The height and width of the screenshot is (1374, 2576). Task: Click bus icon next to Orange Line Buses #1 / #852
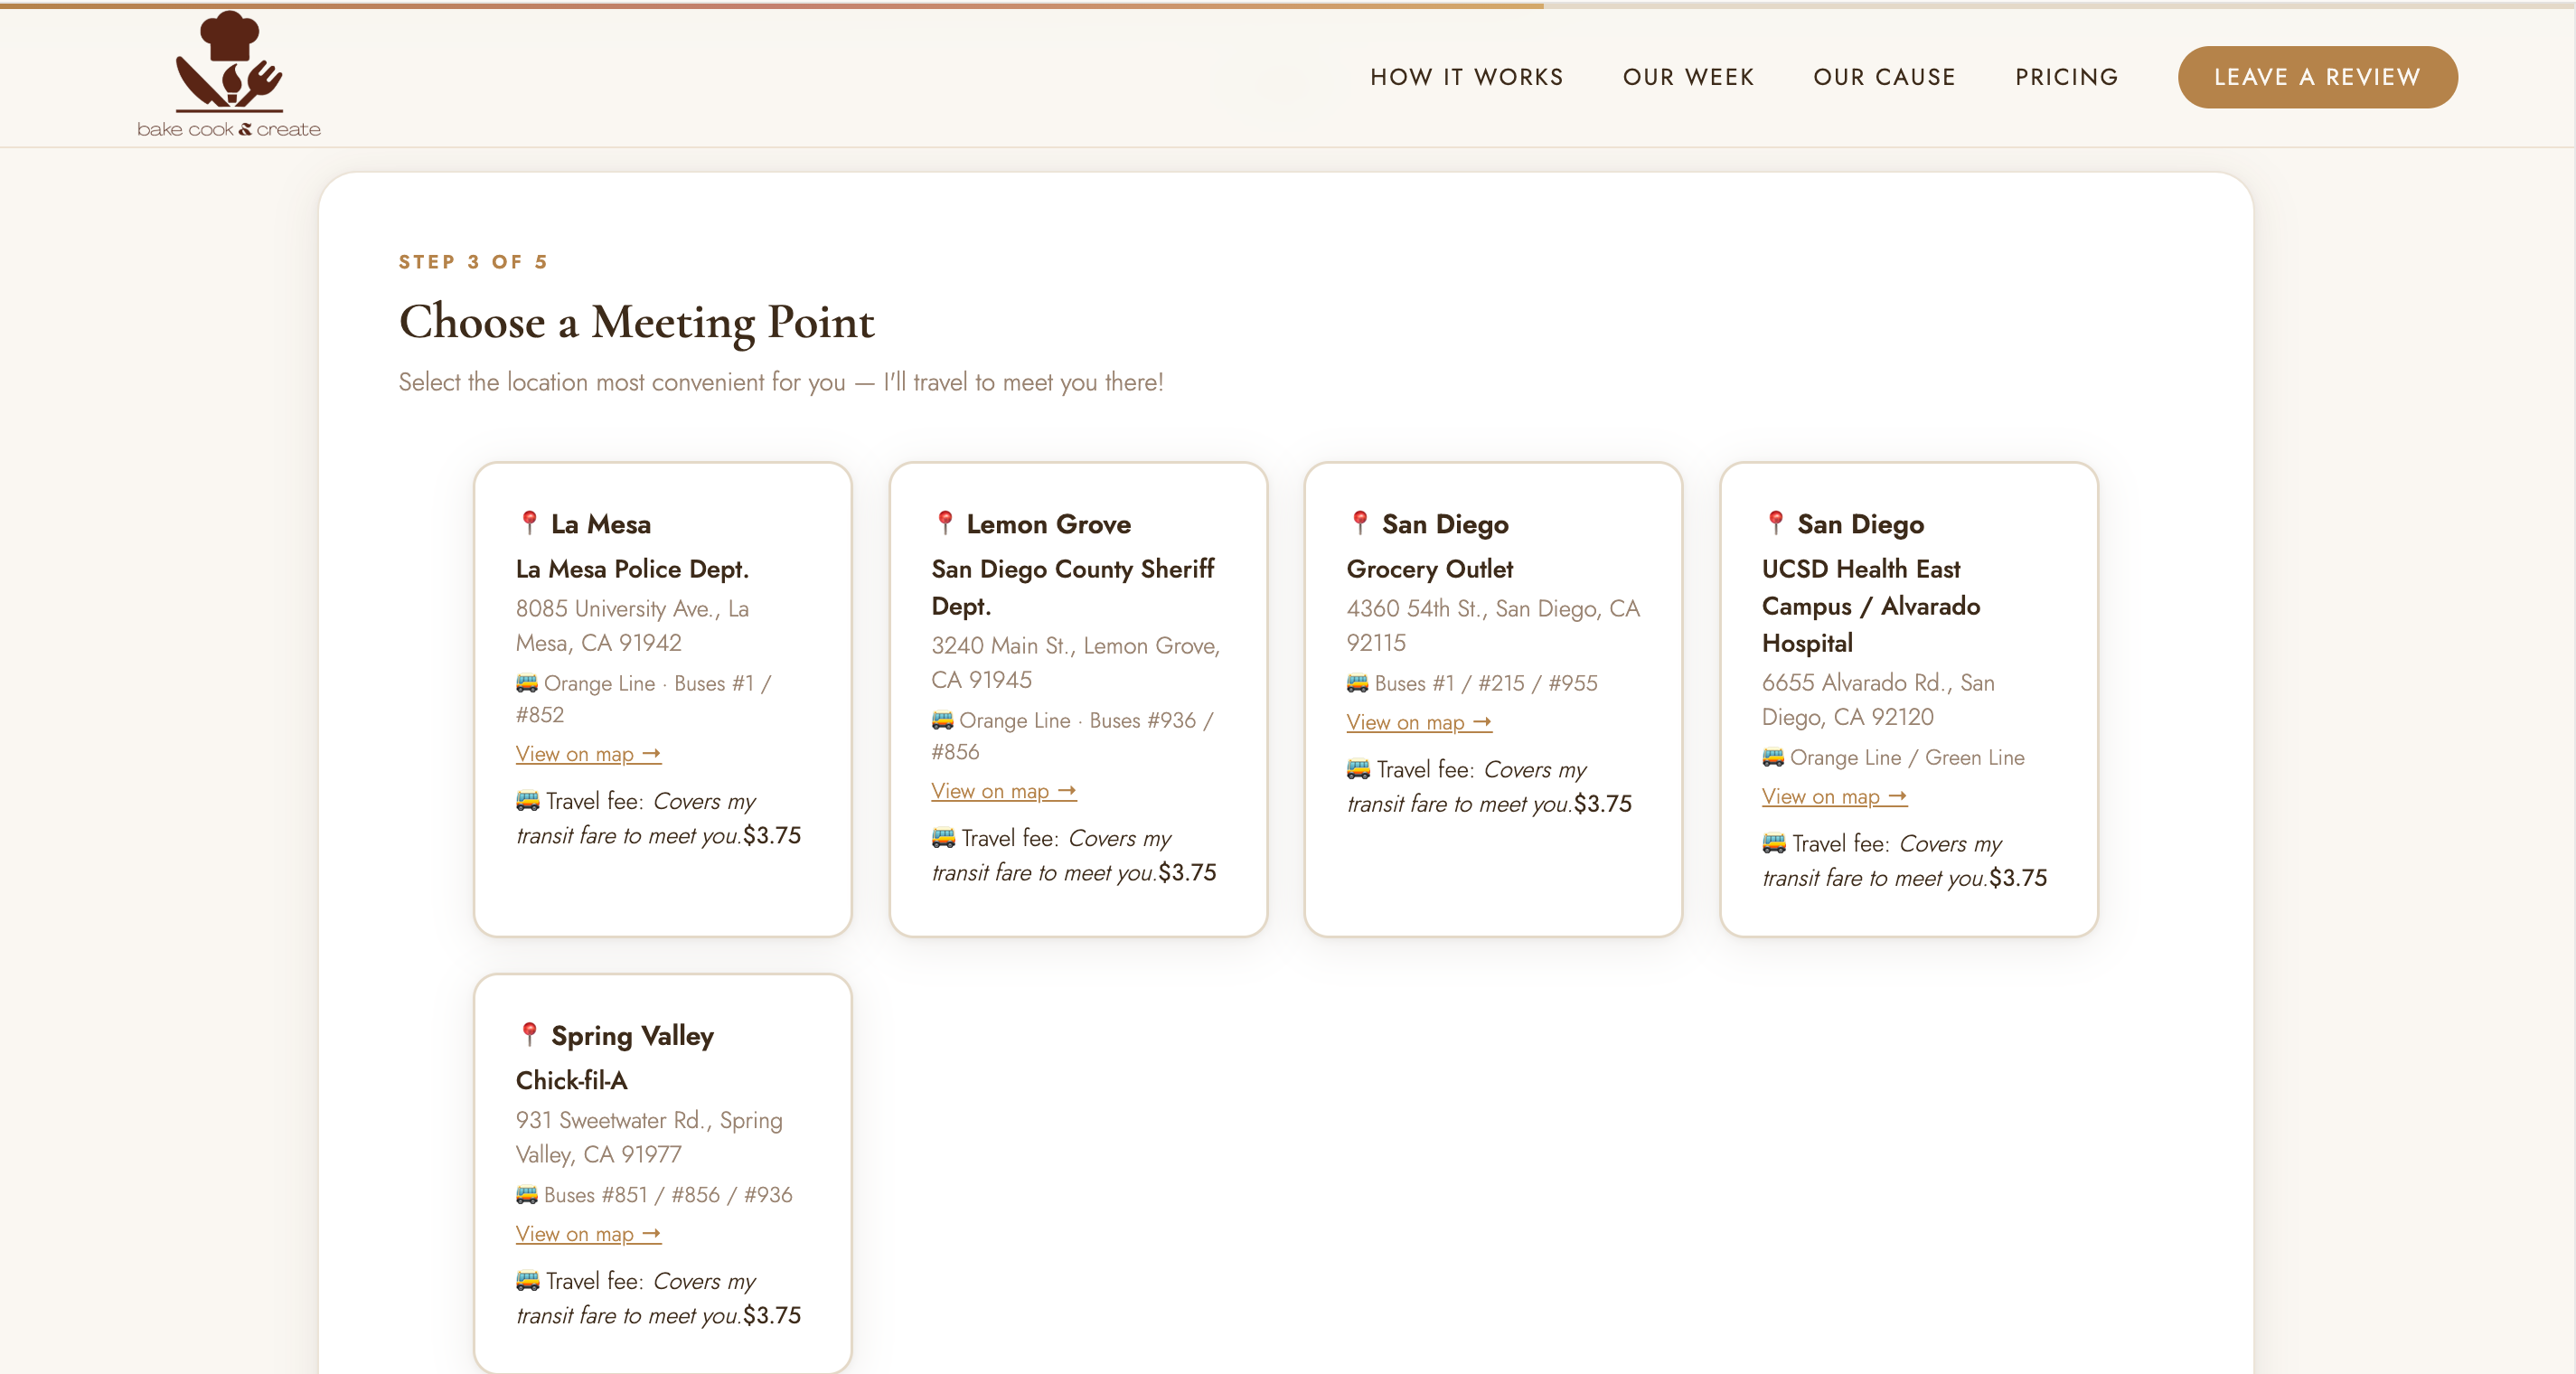click(527, 683)
